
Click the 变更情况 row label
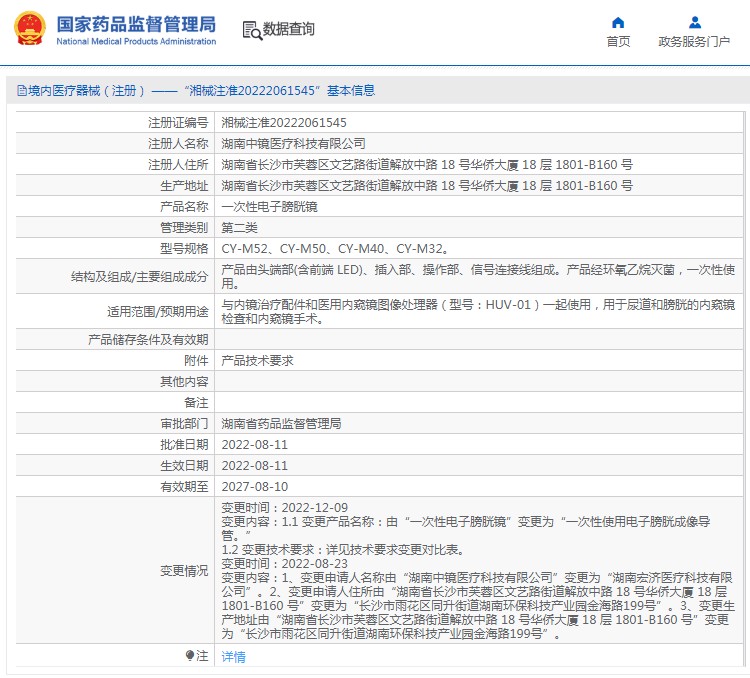(184, 571)
